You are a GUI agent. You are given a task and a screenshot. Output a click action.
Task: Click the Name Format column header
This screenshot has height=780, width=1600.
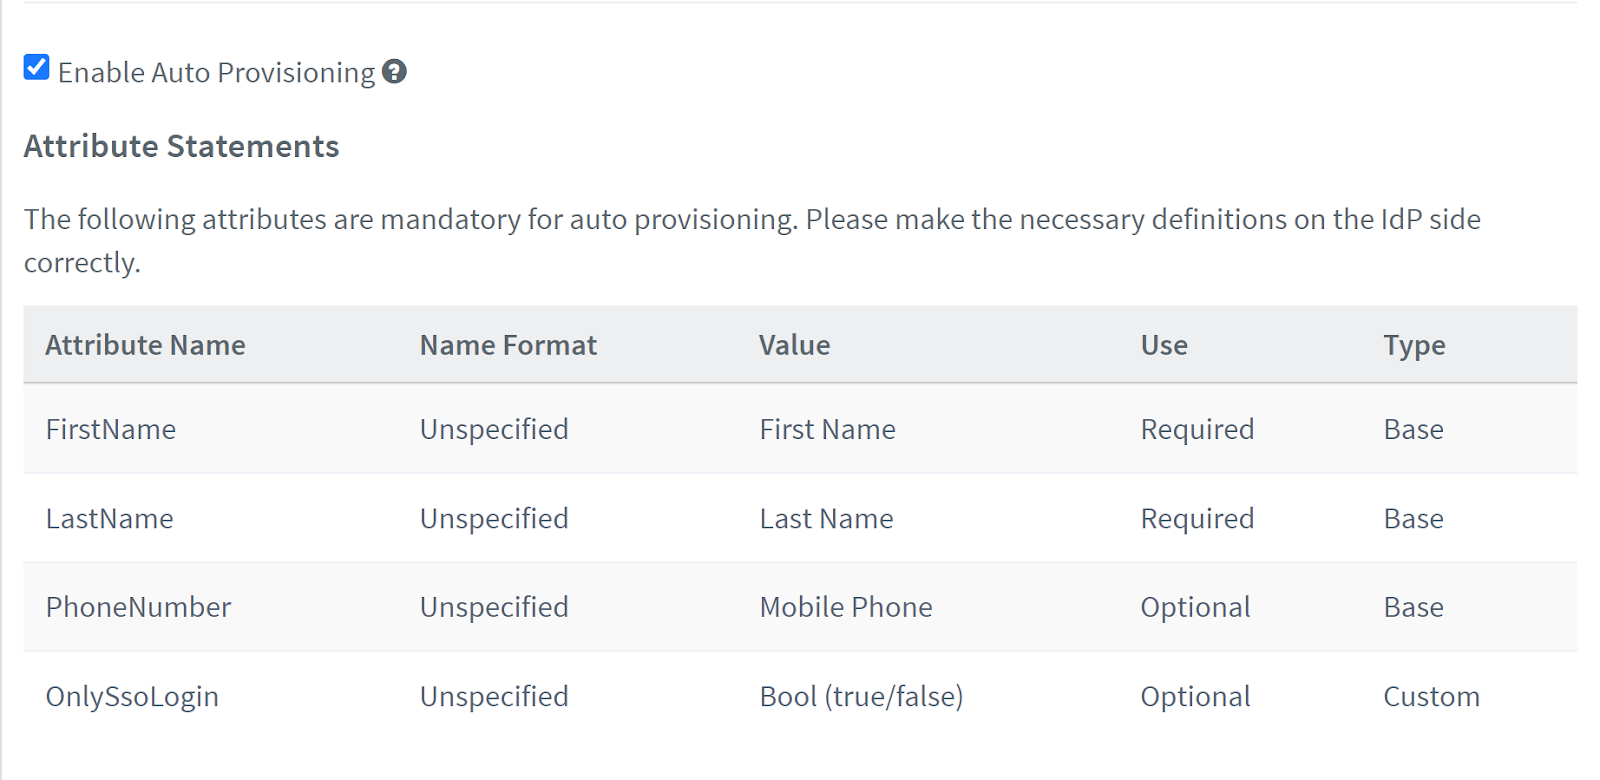pyautogui.click(x=508, y=345)
